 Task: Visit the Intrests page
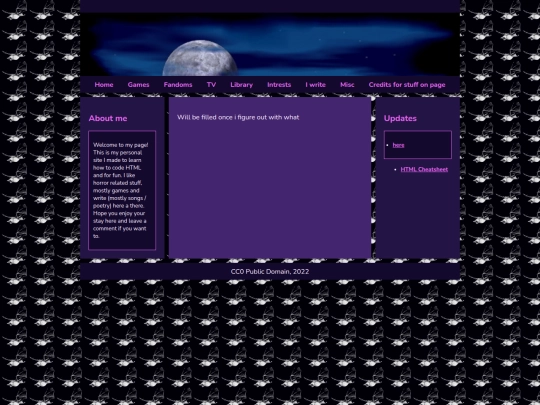point(279,85)
